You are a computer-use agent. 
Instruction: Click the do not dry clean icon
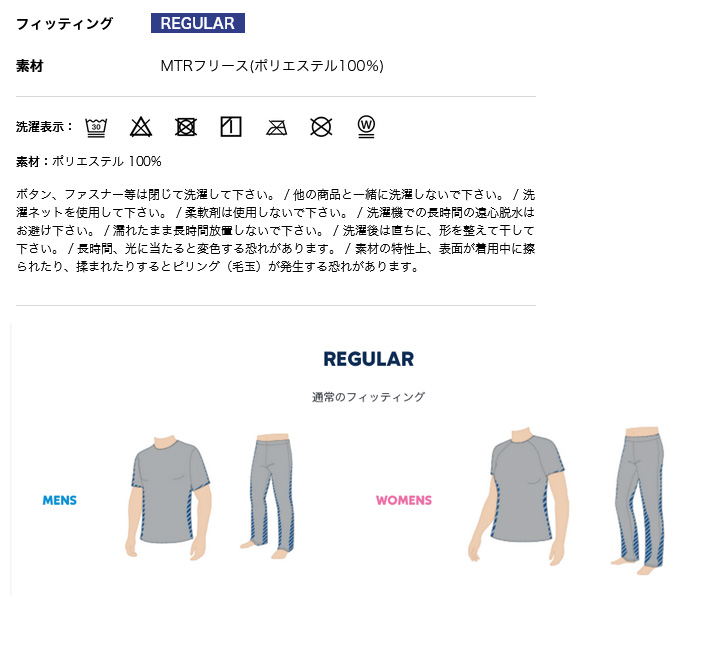coord(321,127)
